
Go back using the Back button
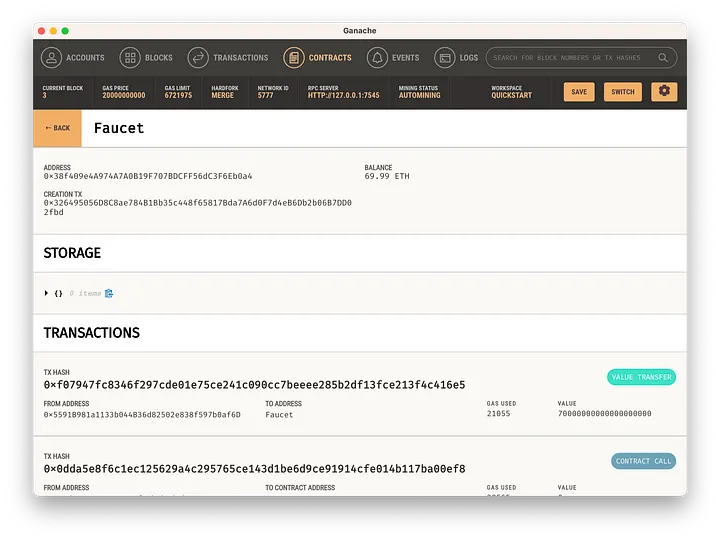point(57,128)
